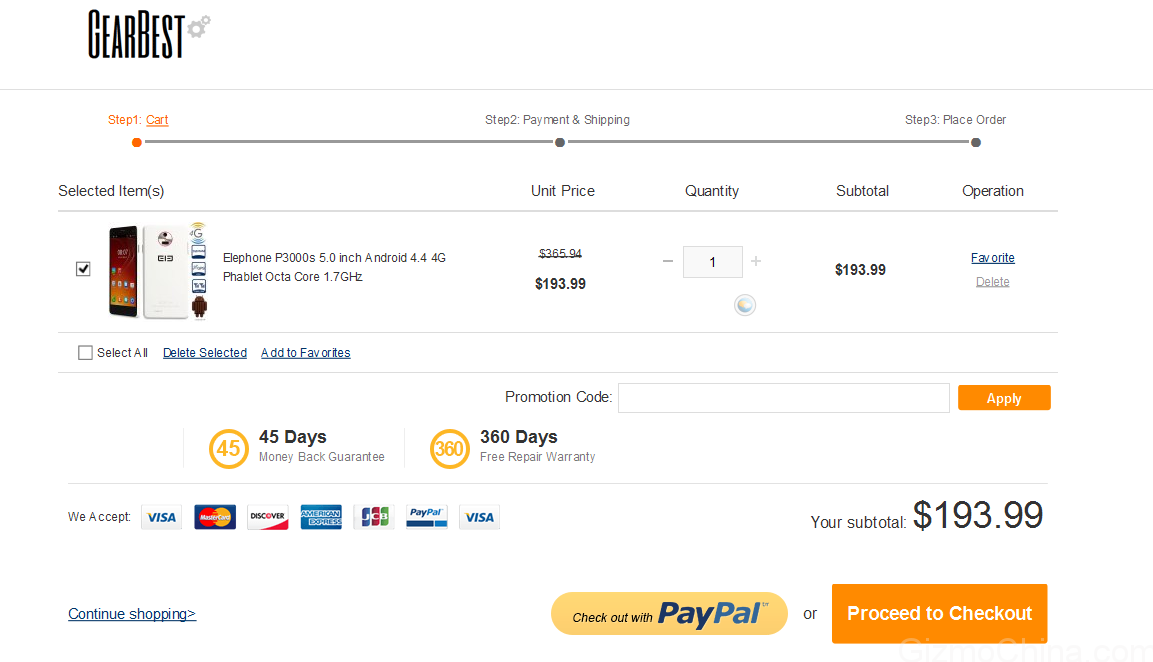The width and height of the screenshot is (1153, 662).
Task: Click the American Express icon
Action: pyautogui.click(x=321, y=517)
